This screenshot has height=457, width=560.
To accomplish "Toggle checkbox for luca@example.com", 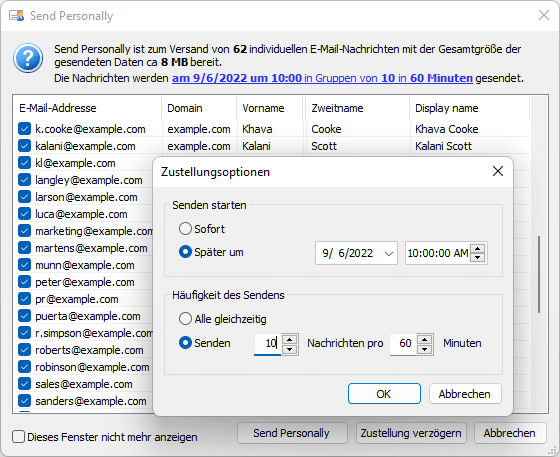I will click(x=24, y=214).
